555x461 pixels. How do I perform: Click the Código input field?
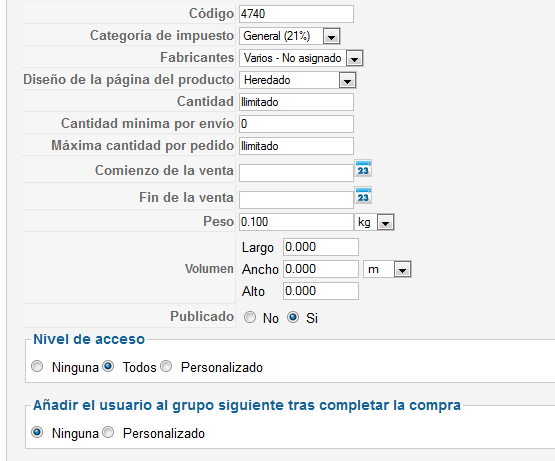pos(296,14)
